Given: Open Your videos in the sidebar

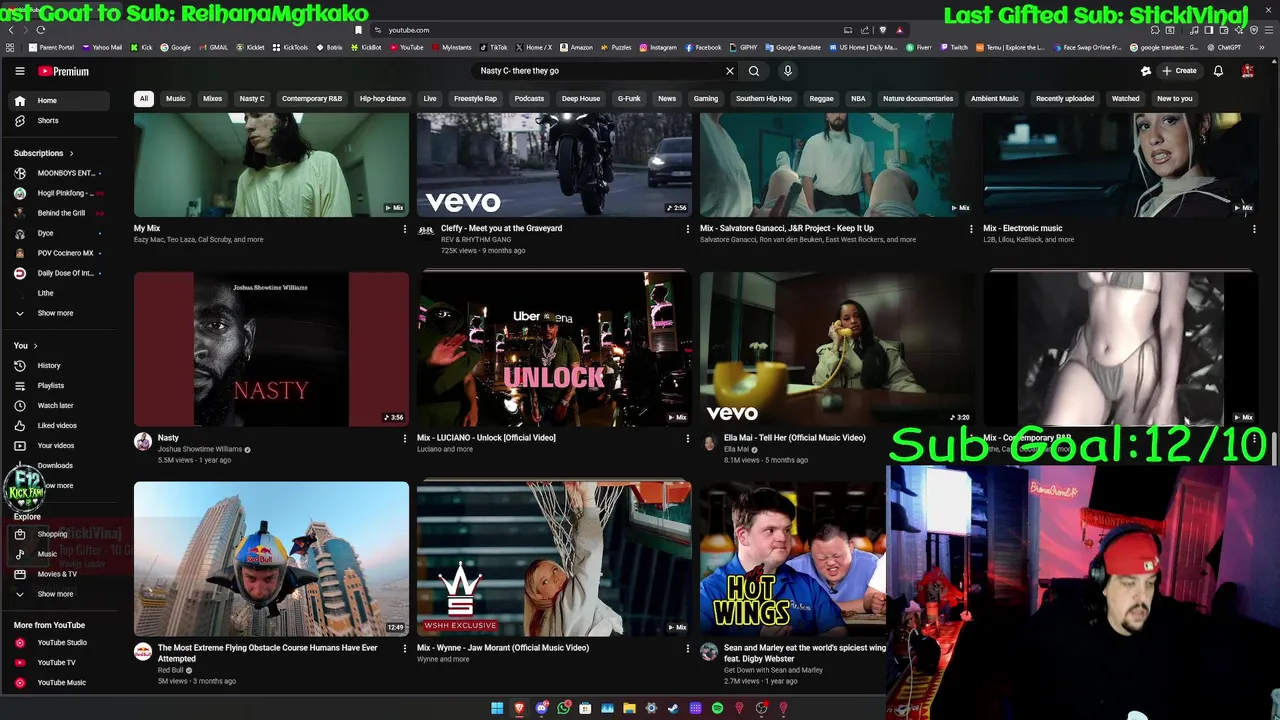Looking at the screenshot, I should pyautogui.click(x=60, y=445).
